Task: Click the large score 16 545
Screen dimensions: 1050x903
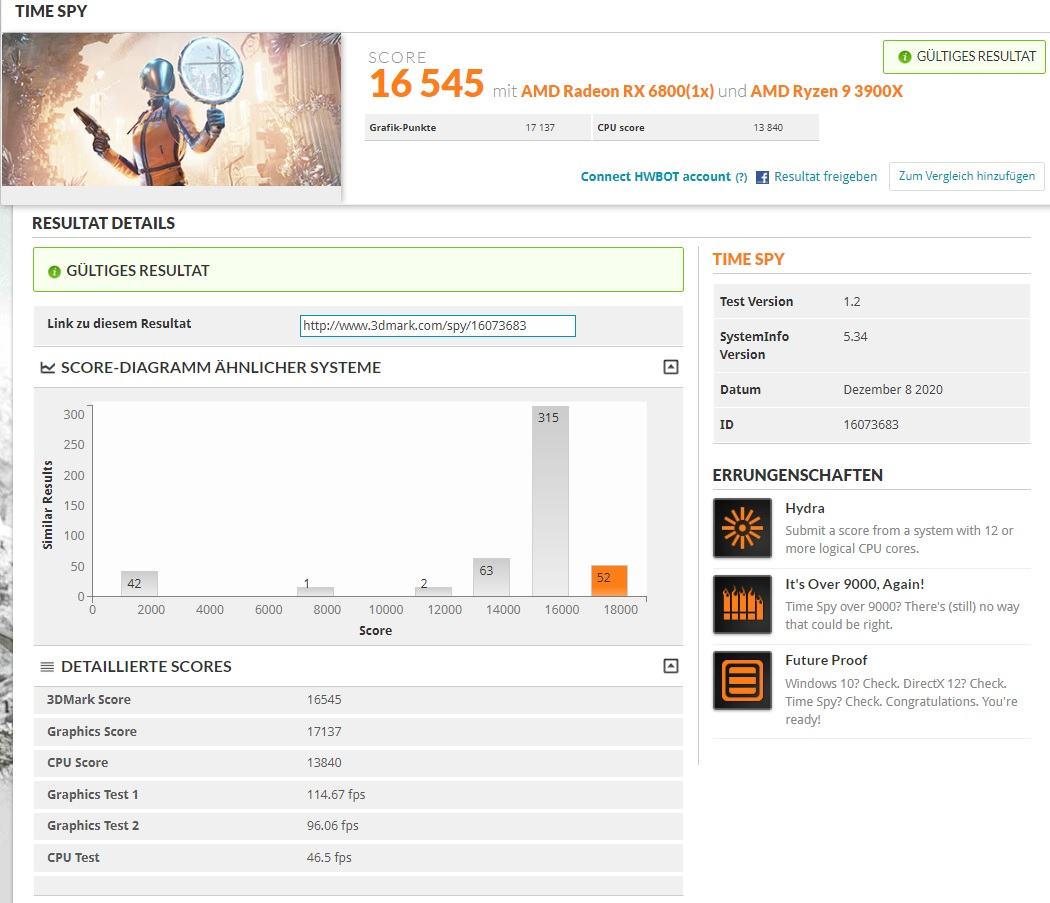Action: (x=426, y=84)
